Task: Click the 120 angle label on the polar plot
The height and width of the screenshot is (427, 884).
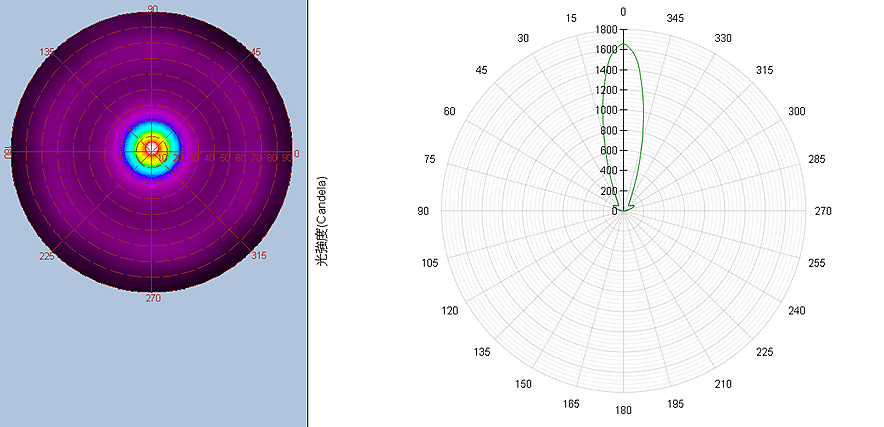Action: click(x=450, y=311)
